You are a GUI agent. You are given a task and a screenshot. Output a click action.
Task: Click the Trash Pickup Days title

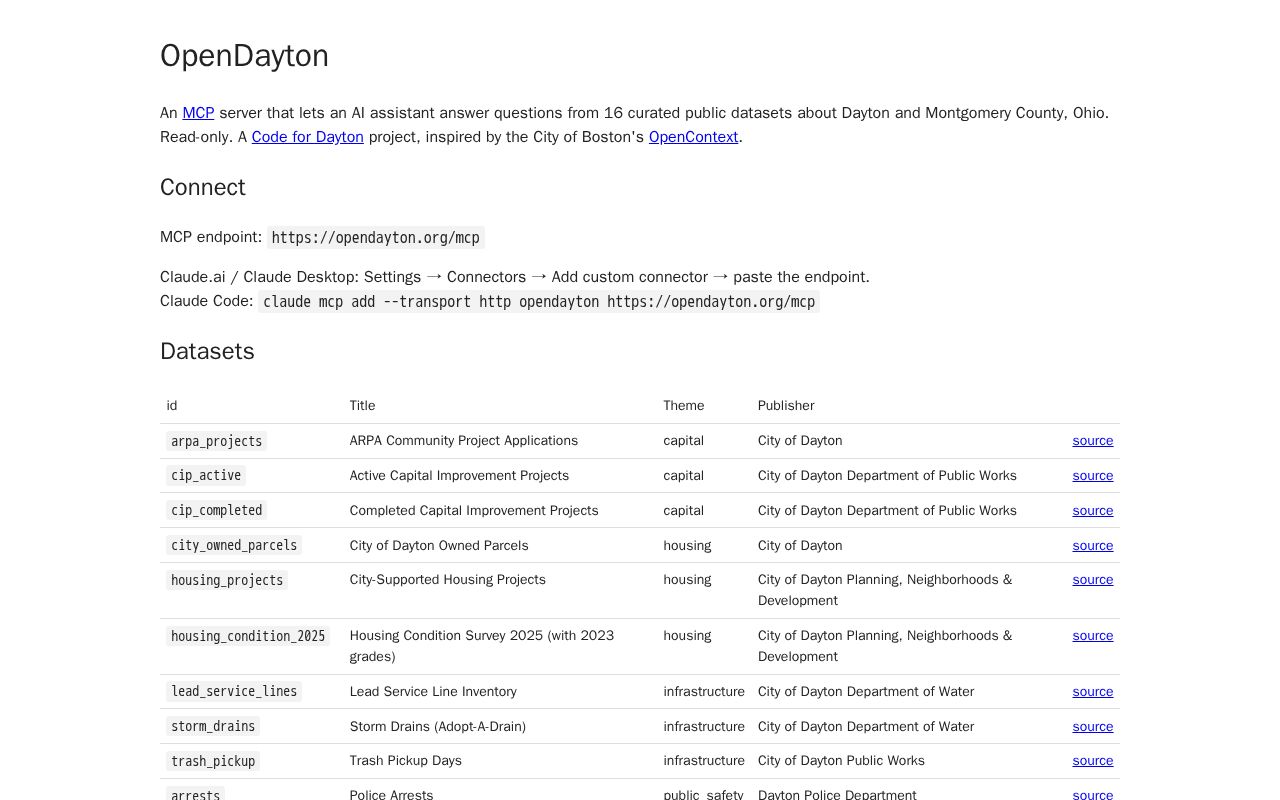406,761
